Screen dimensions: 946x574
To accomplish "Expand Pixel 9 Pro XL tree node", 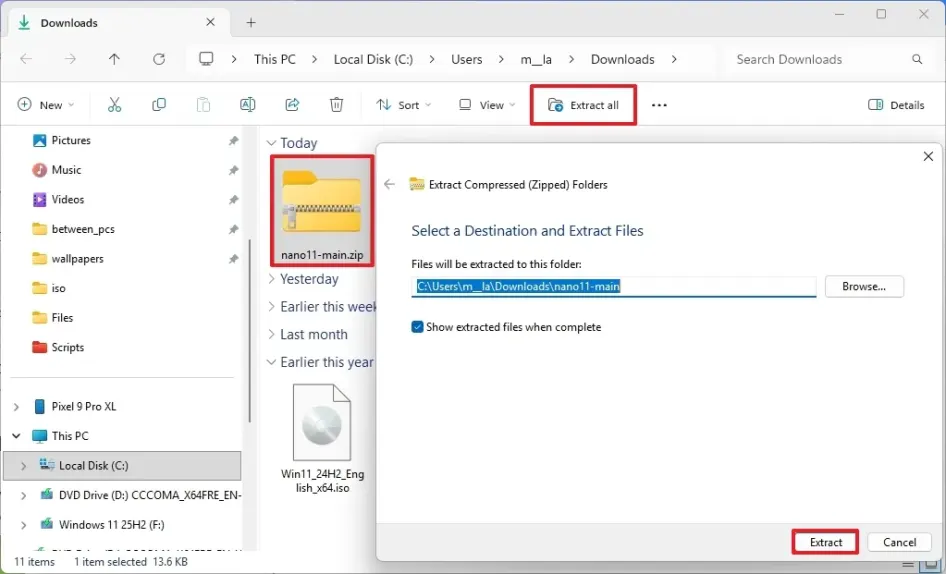I will click(x=16, y=407).
